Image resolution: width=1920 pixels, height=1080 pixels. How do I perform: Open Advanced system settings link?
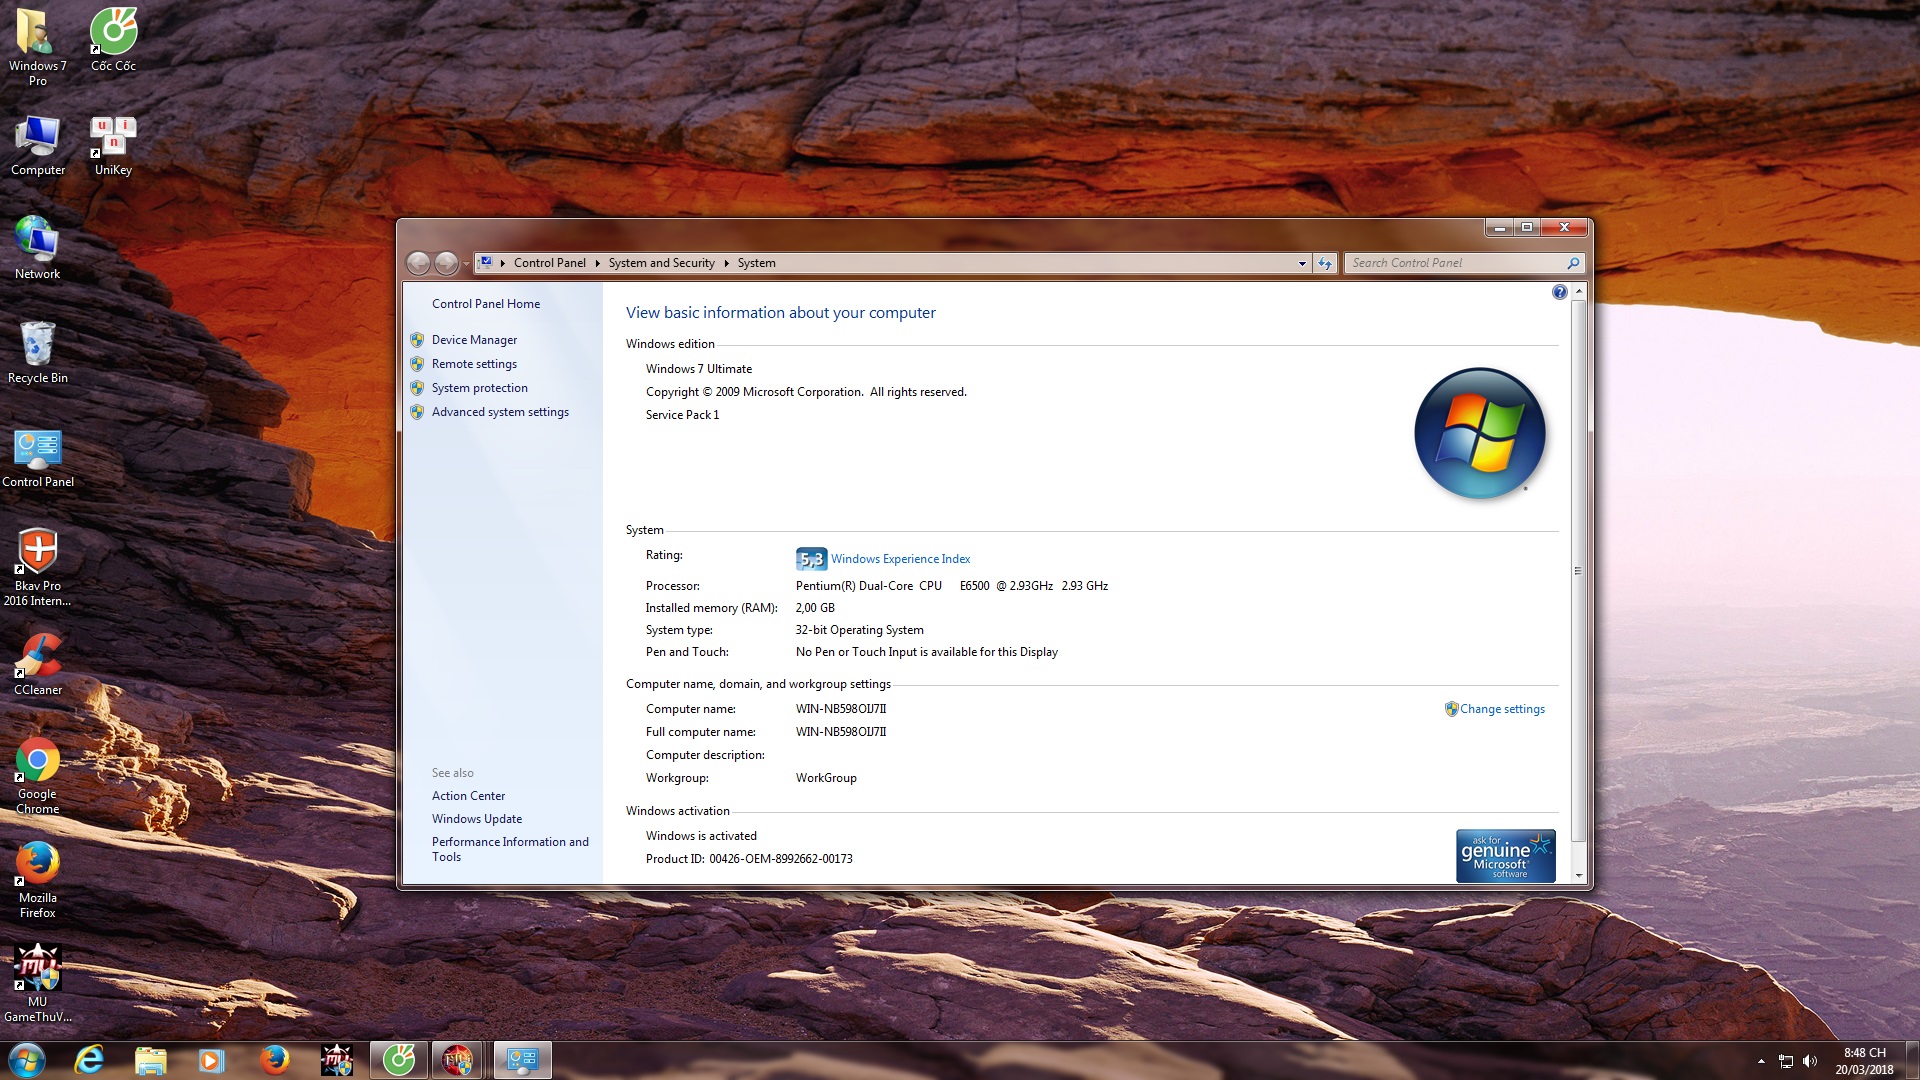(500, 412)
